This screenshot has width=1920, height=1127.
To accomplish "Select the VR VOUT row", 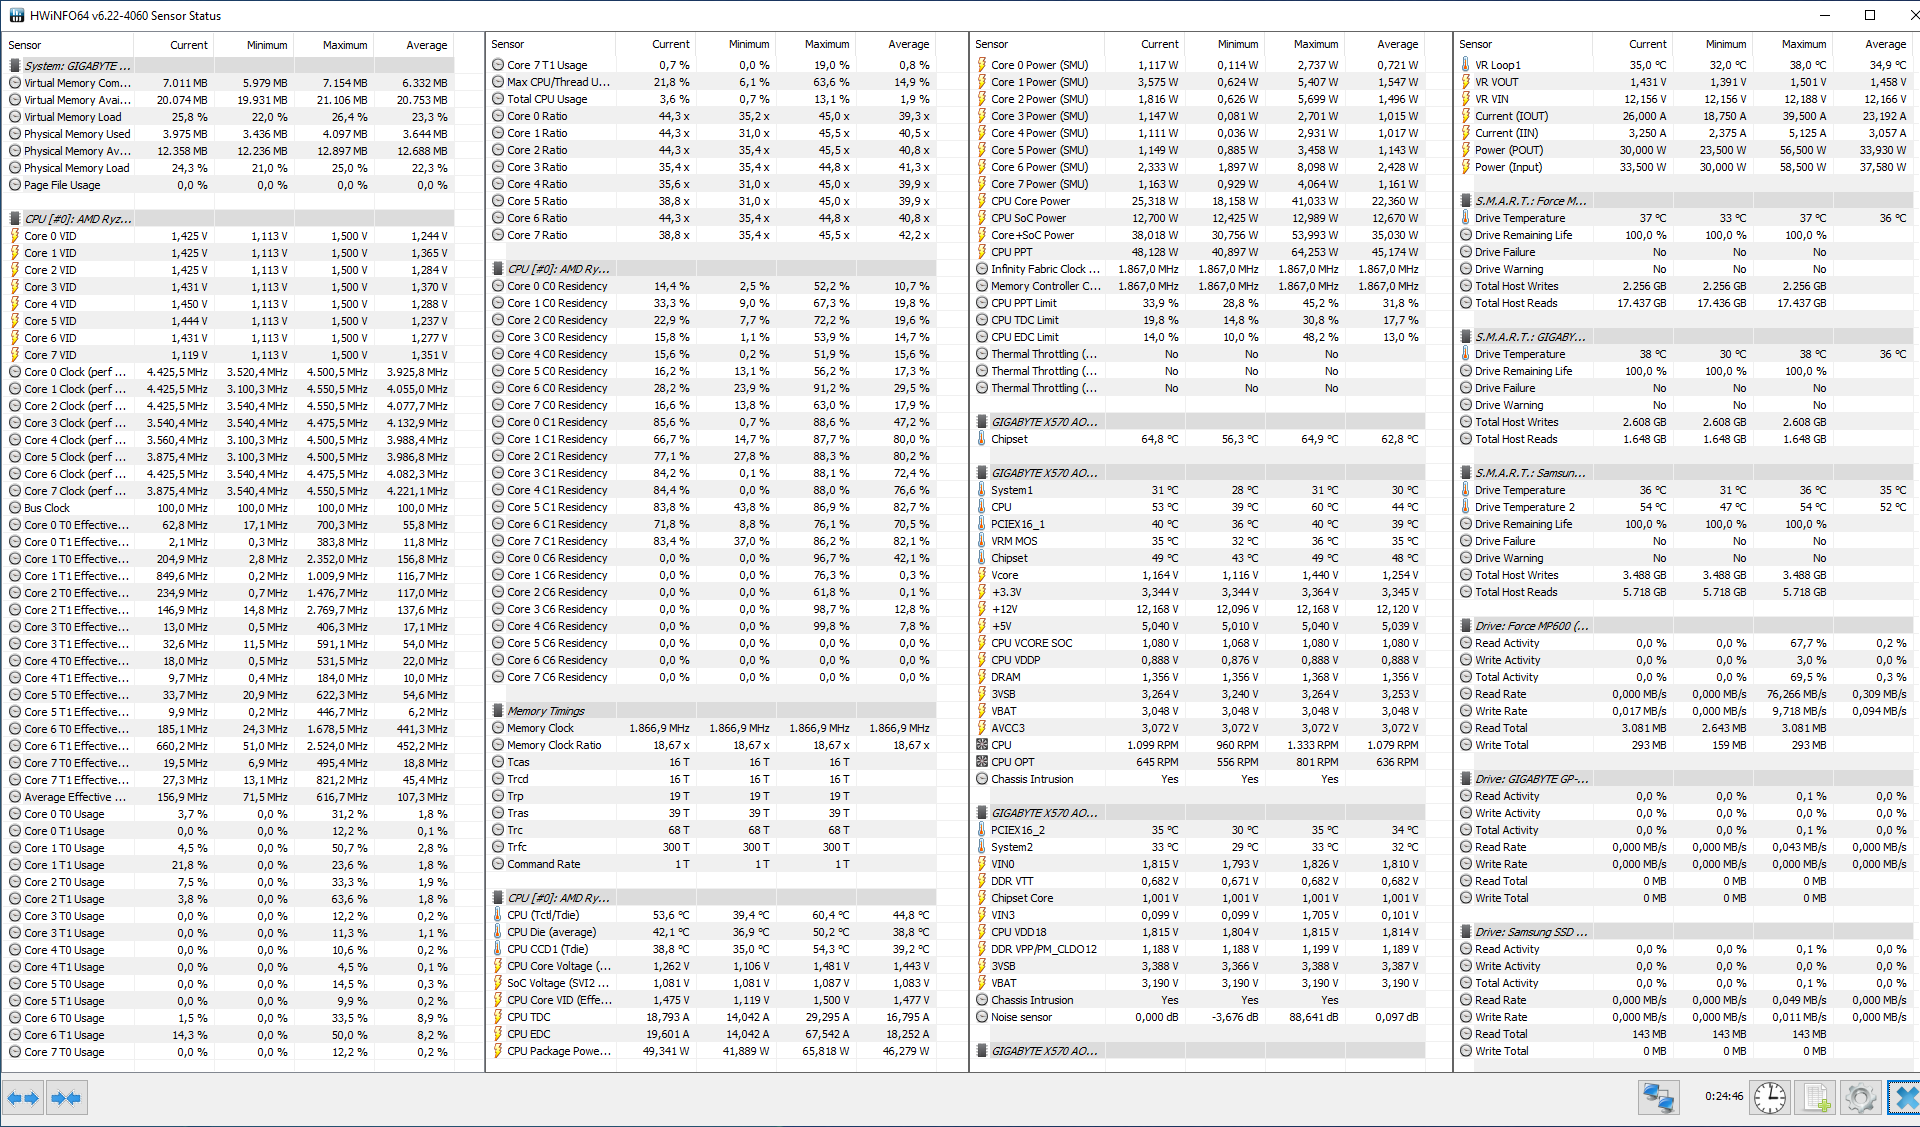I will 1686,82.
